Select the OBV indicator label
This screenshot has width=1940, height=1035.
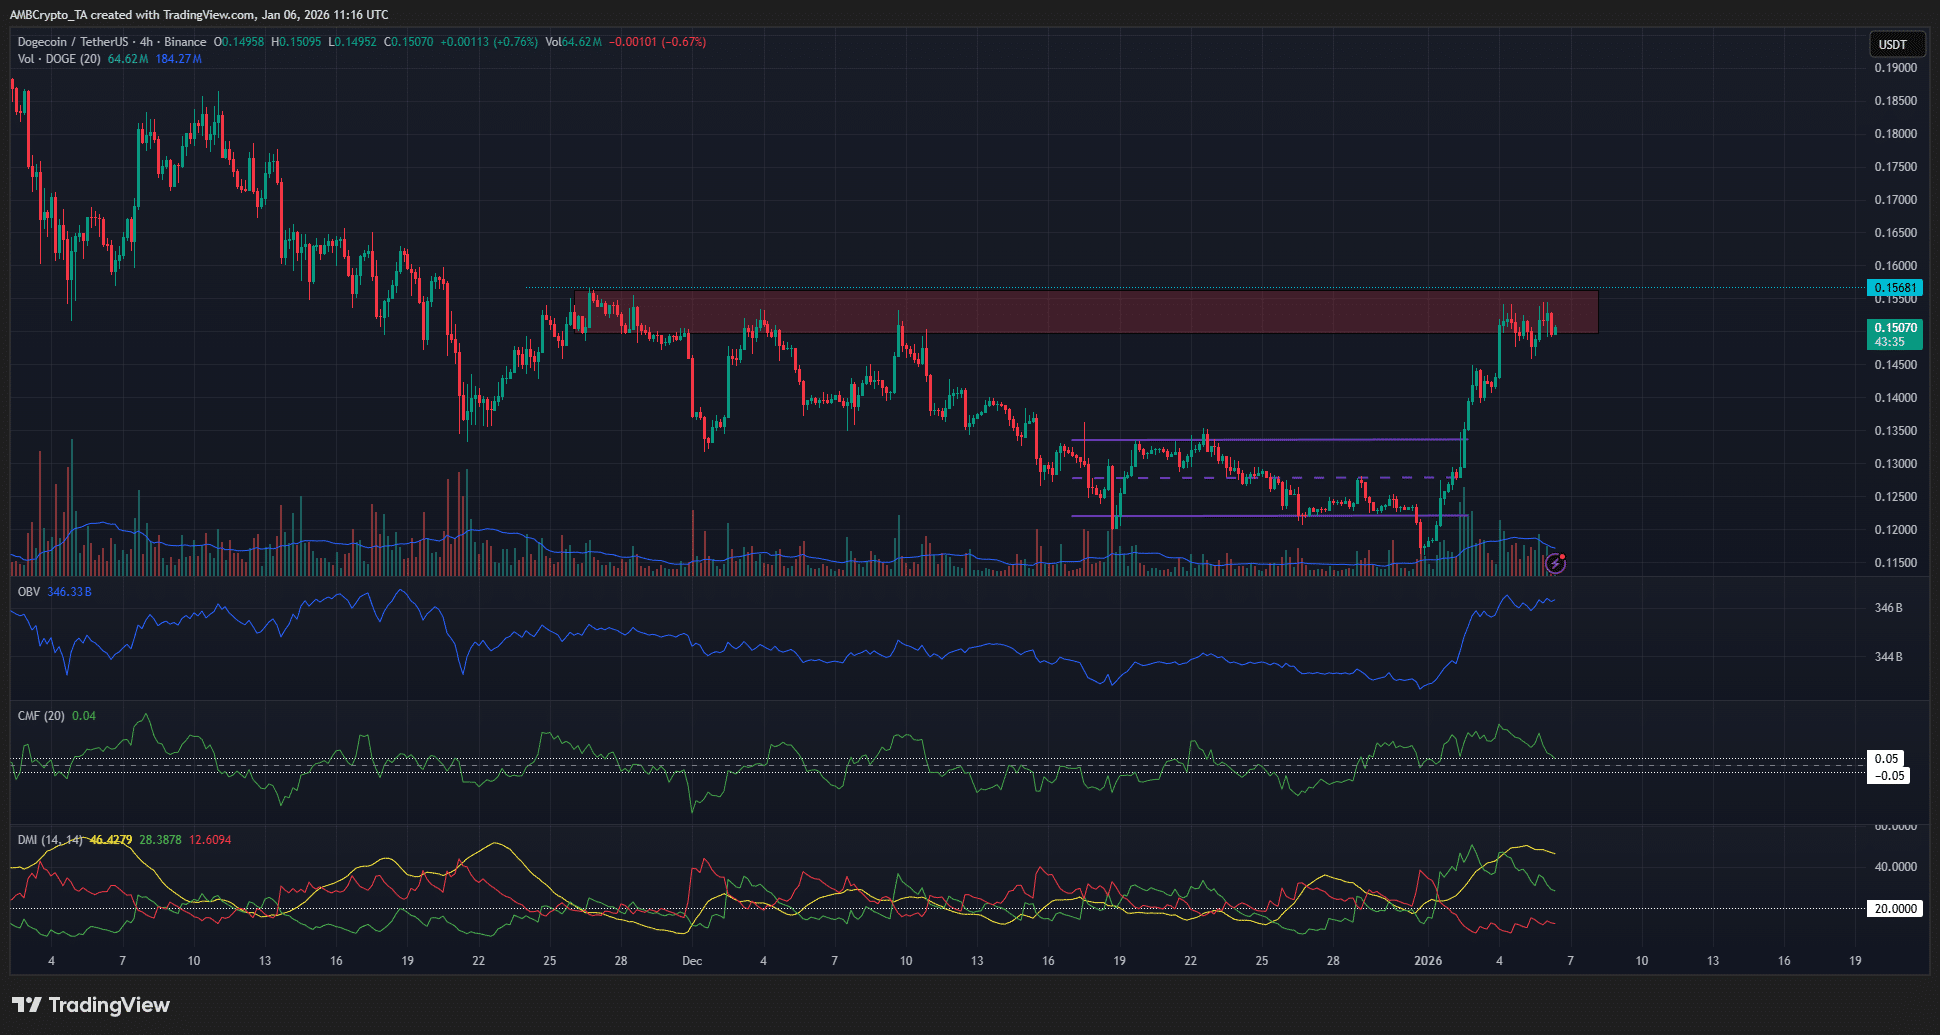click(29, 592)
